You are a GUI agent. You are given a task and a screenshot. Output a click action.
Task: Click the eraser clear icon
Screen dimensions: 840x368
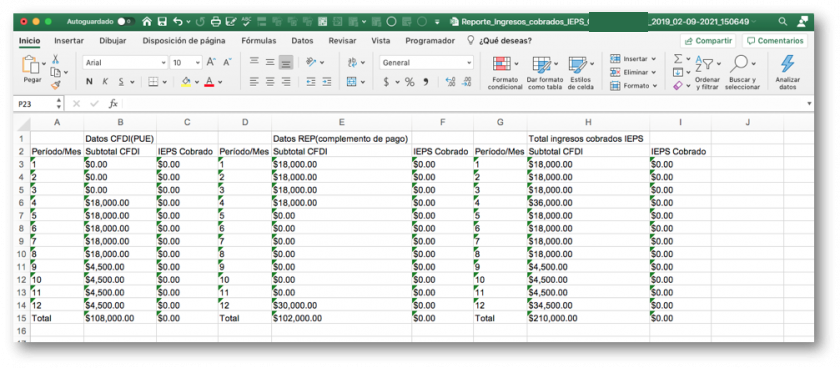click(678, 85)
